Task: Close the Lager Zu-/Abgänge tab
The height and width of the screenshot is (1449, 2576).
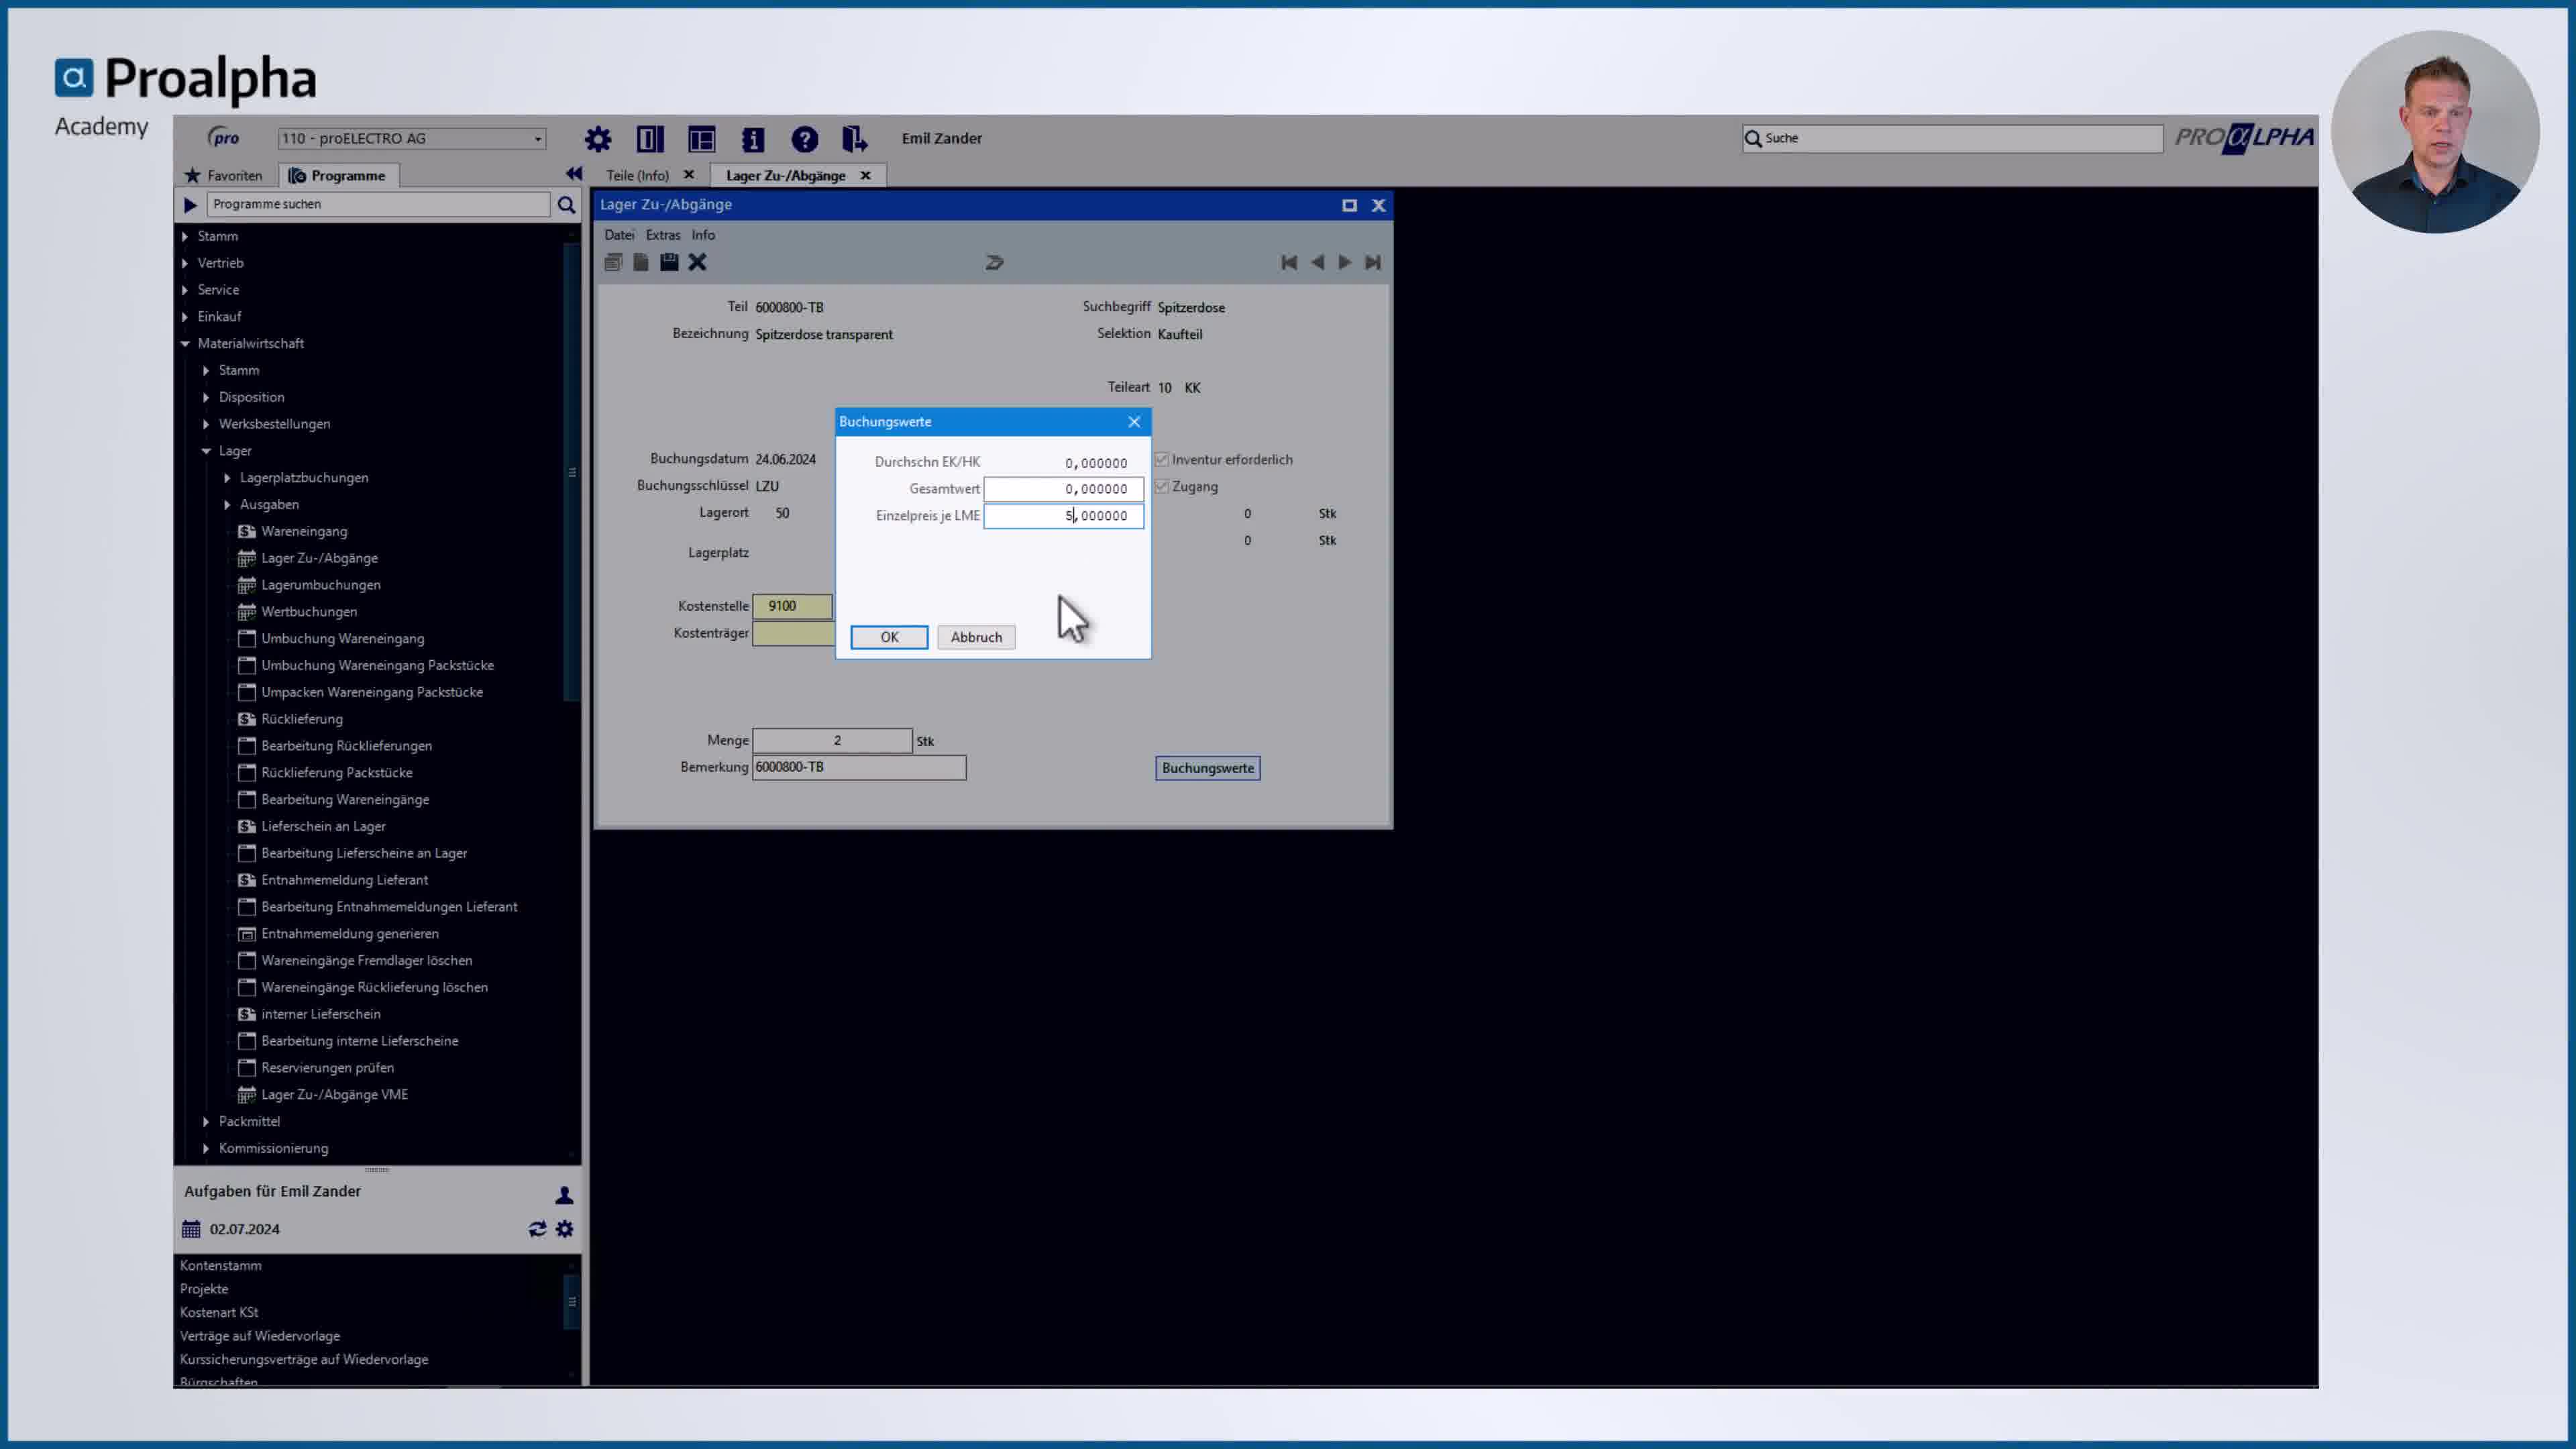Action: click(x=865, y=175)
